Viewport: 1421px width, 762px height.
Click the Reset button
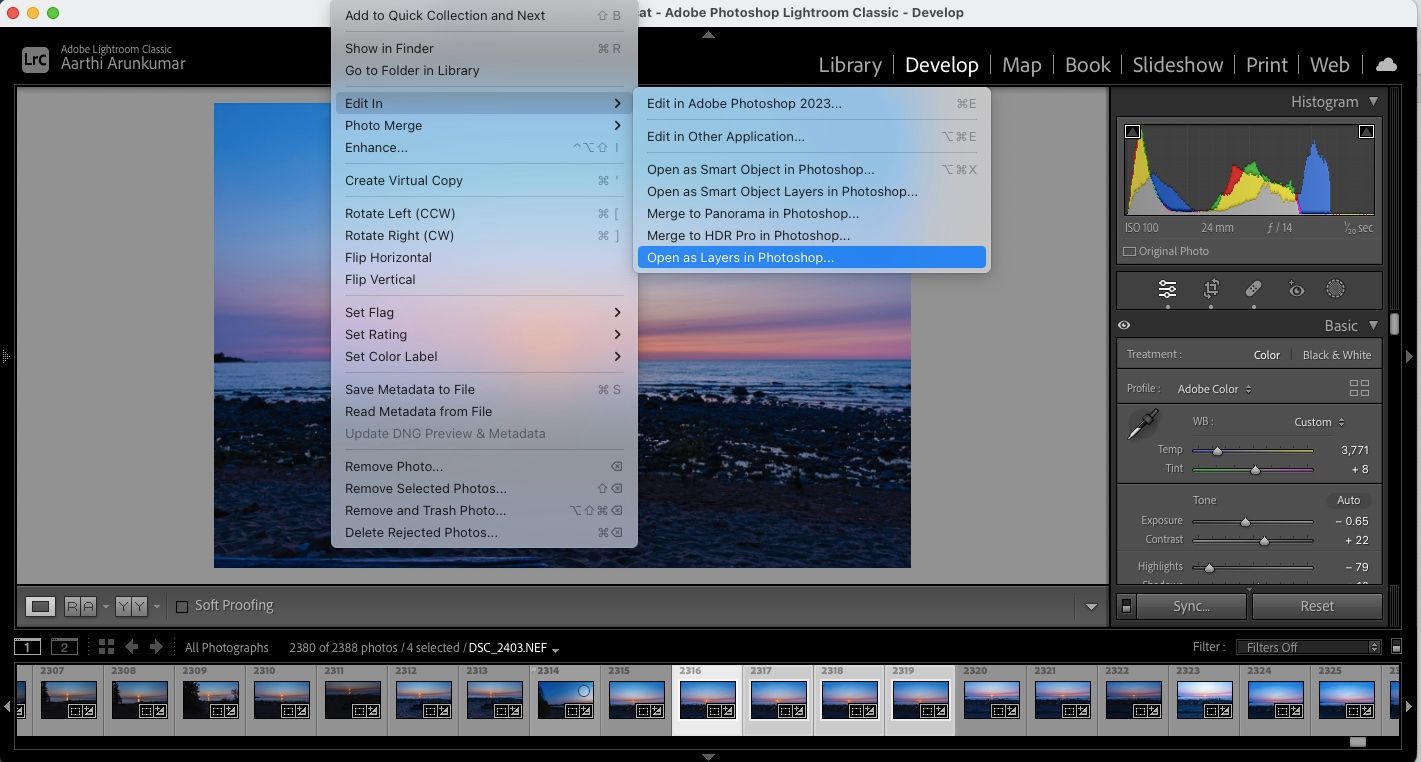pyautogui.click(x=1316, y=606)
